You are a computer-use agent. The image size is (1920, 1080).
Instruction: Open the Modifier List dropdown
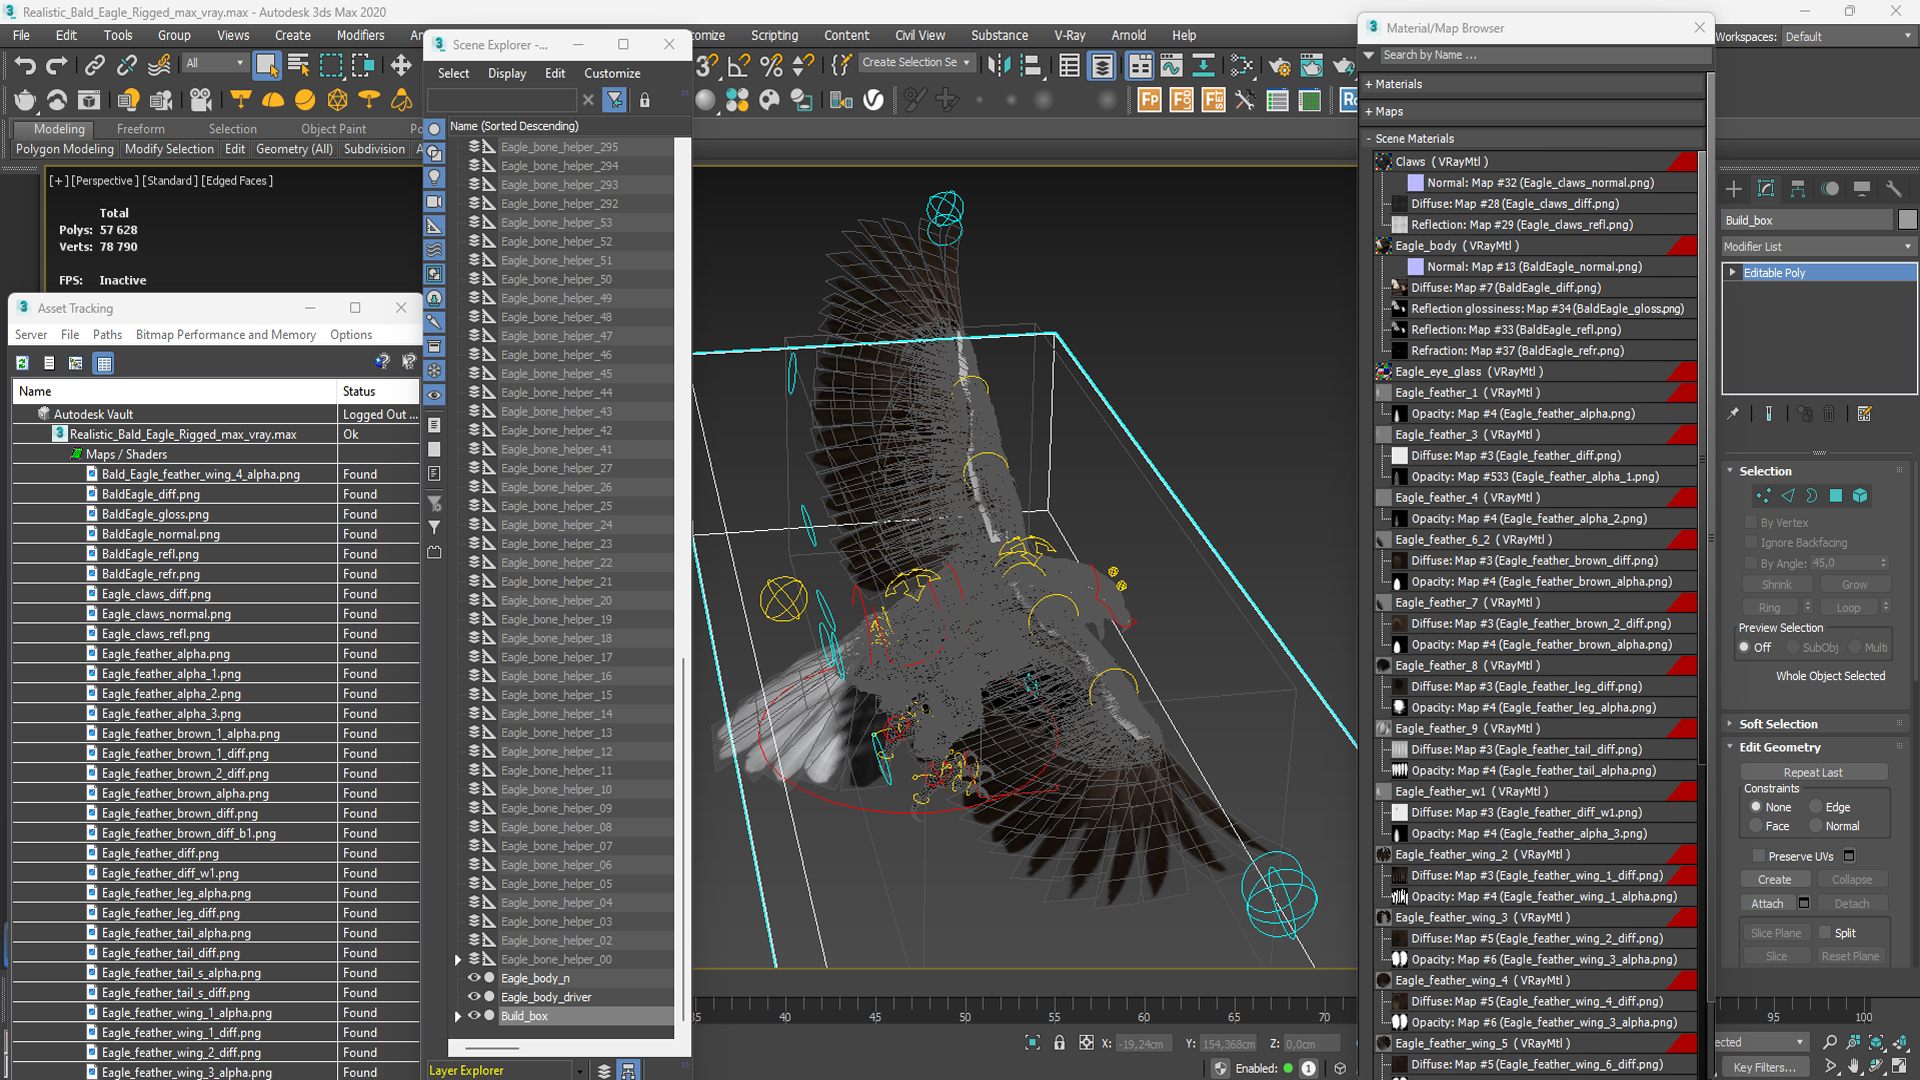1818,246
